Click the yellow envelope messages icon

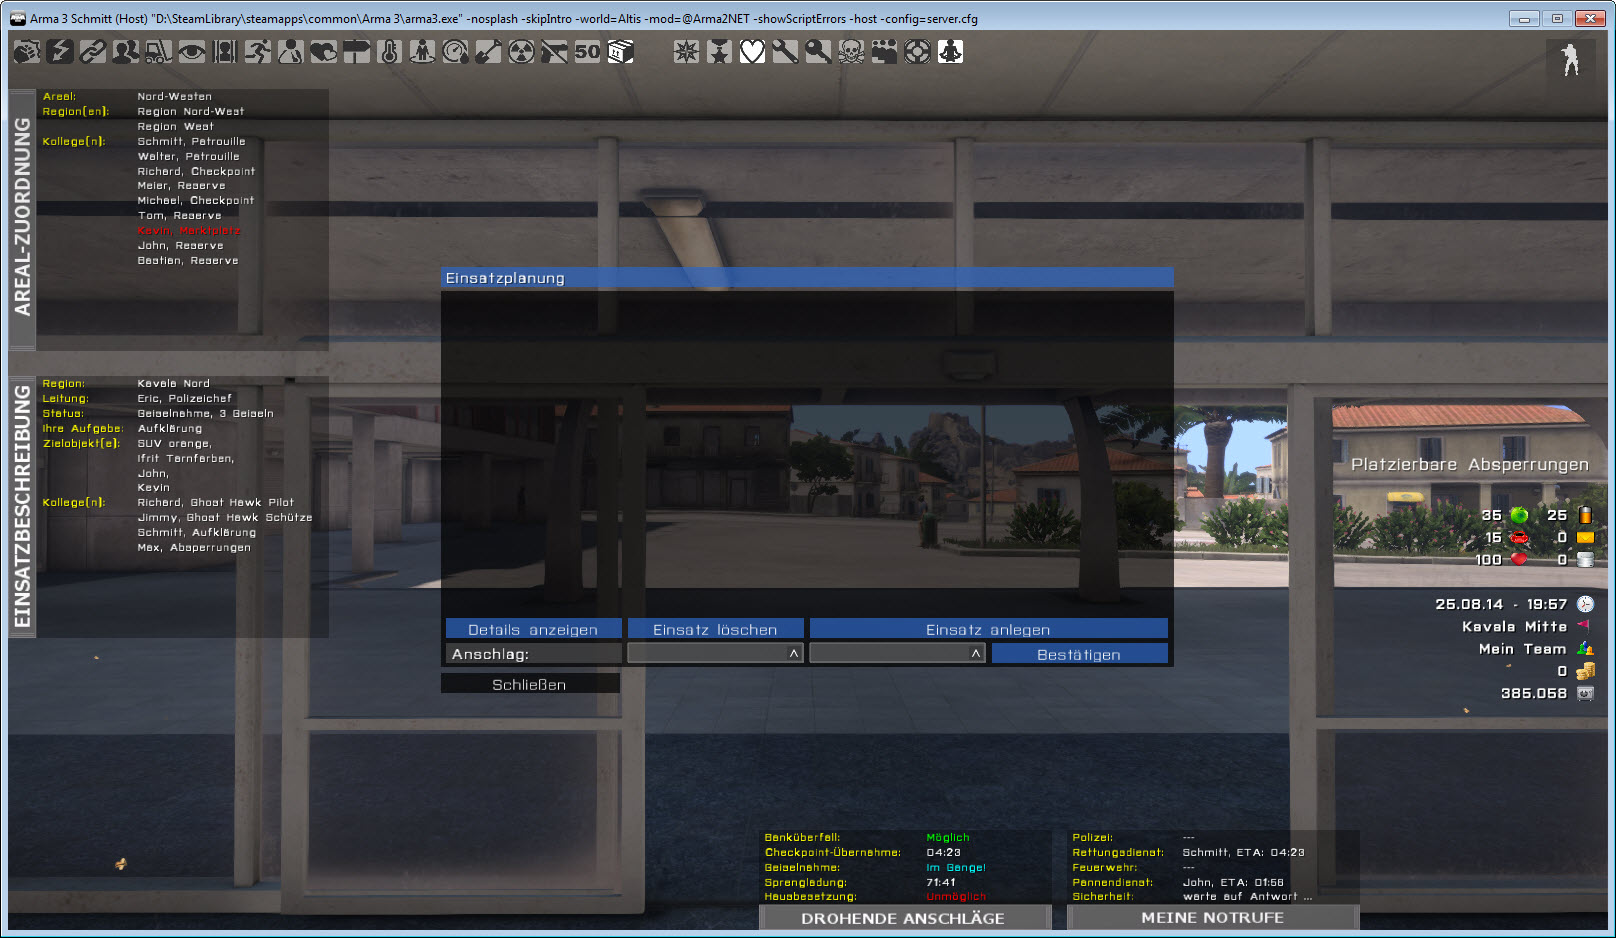pos(1585,538)
